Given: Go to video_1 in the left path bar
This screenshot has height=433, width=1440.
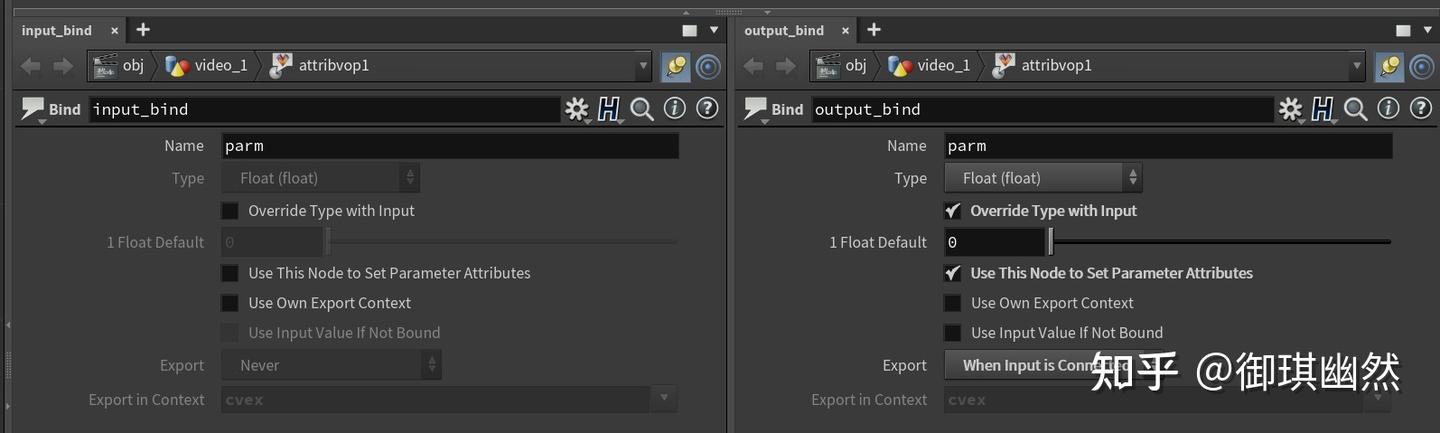Looking at the screenshot, I should pos(208,66).
